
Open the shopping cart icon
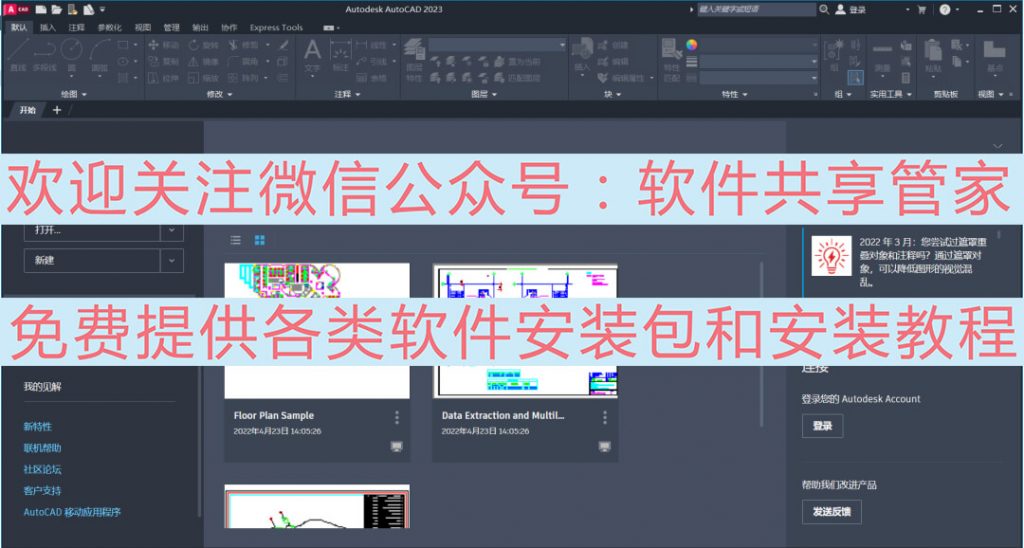click(921, 9)
